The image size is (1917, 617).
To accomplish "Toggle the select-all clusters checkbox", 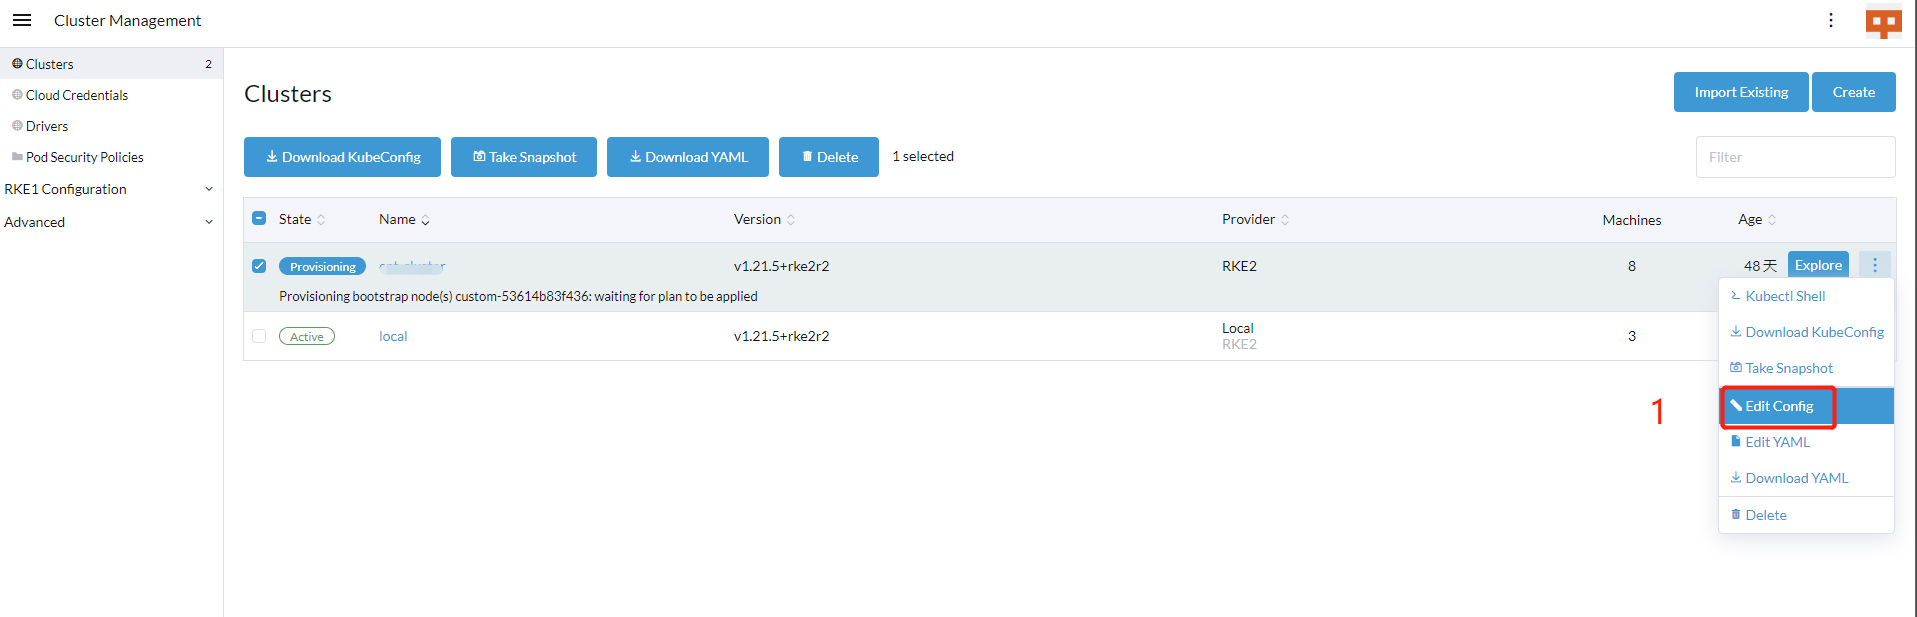I will 259,218.
